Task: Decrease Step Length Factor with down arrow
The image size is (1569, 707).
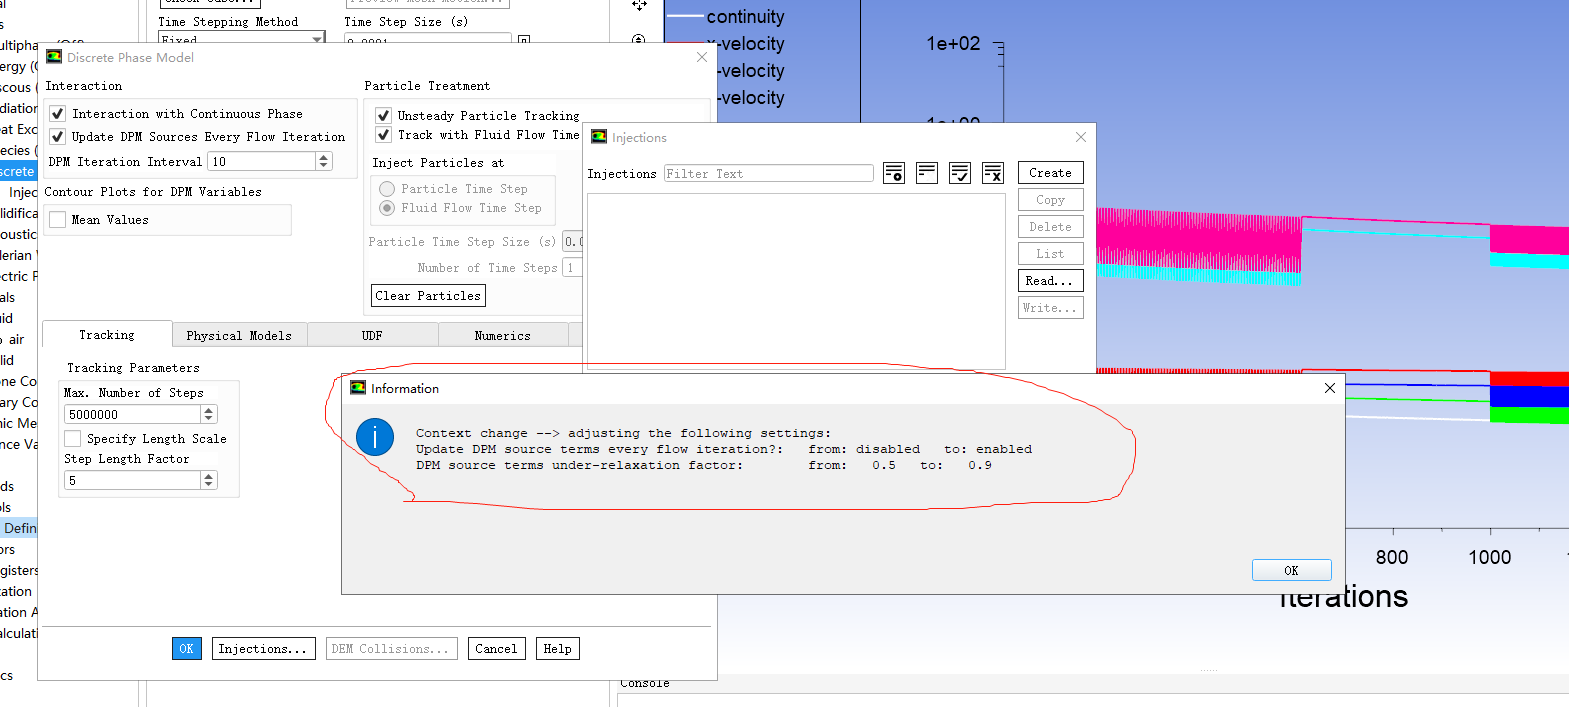Action: point(208,484)
